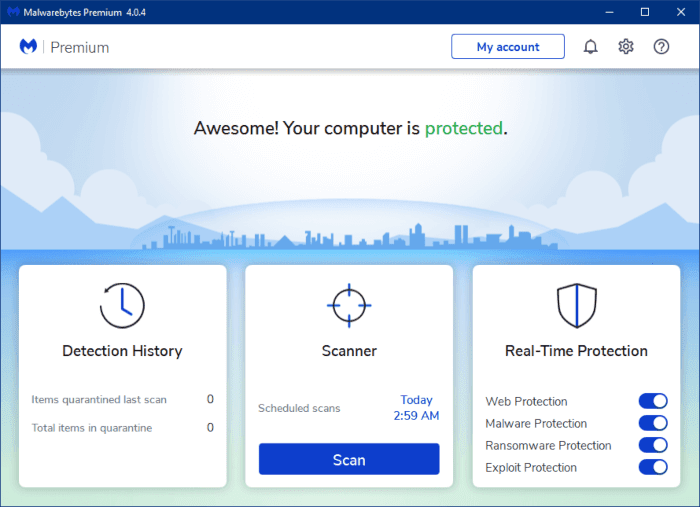Click the Total items in quarantine label

[92, 428]
